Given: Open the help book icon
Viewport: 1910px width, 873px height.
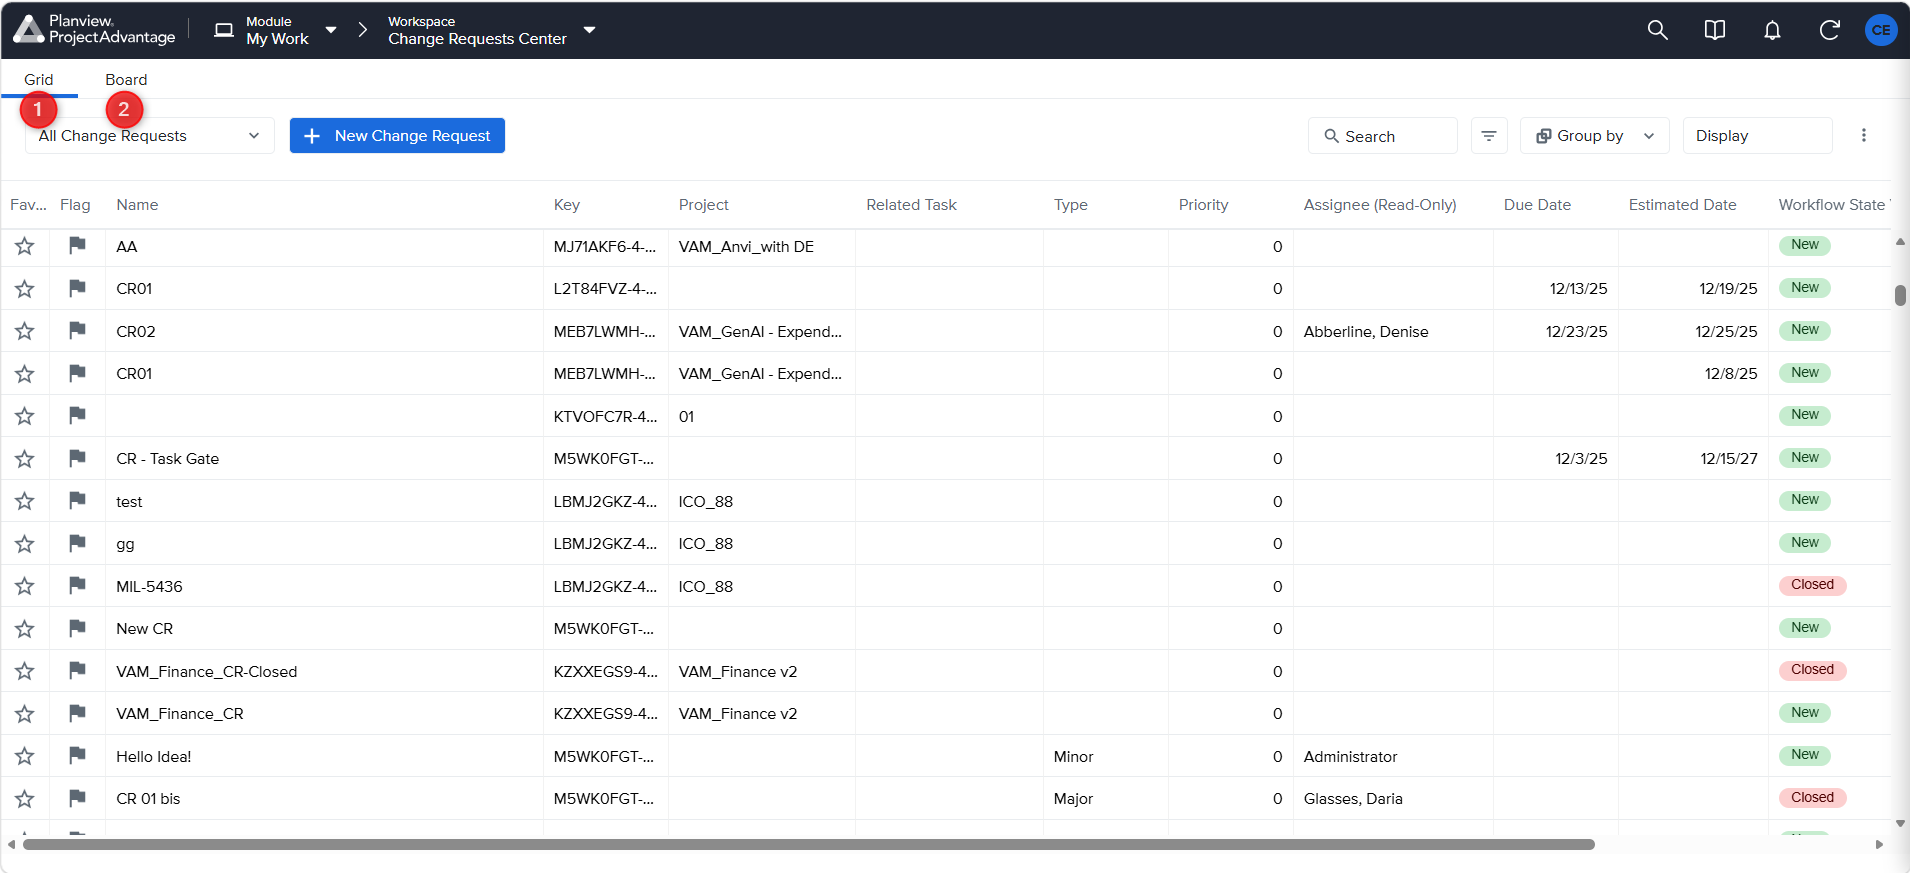Looking at the screenshot, I should pos(1714,30).
